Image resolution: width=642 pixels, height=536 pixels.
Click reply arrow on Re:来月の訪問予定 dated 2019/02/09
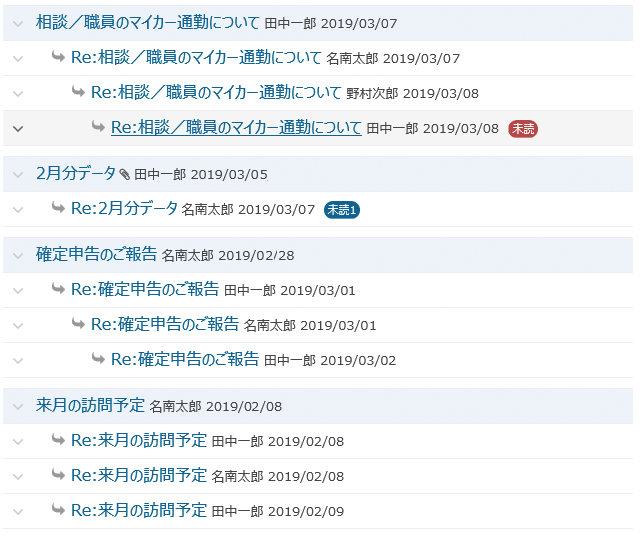(58, 509)
